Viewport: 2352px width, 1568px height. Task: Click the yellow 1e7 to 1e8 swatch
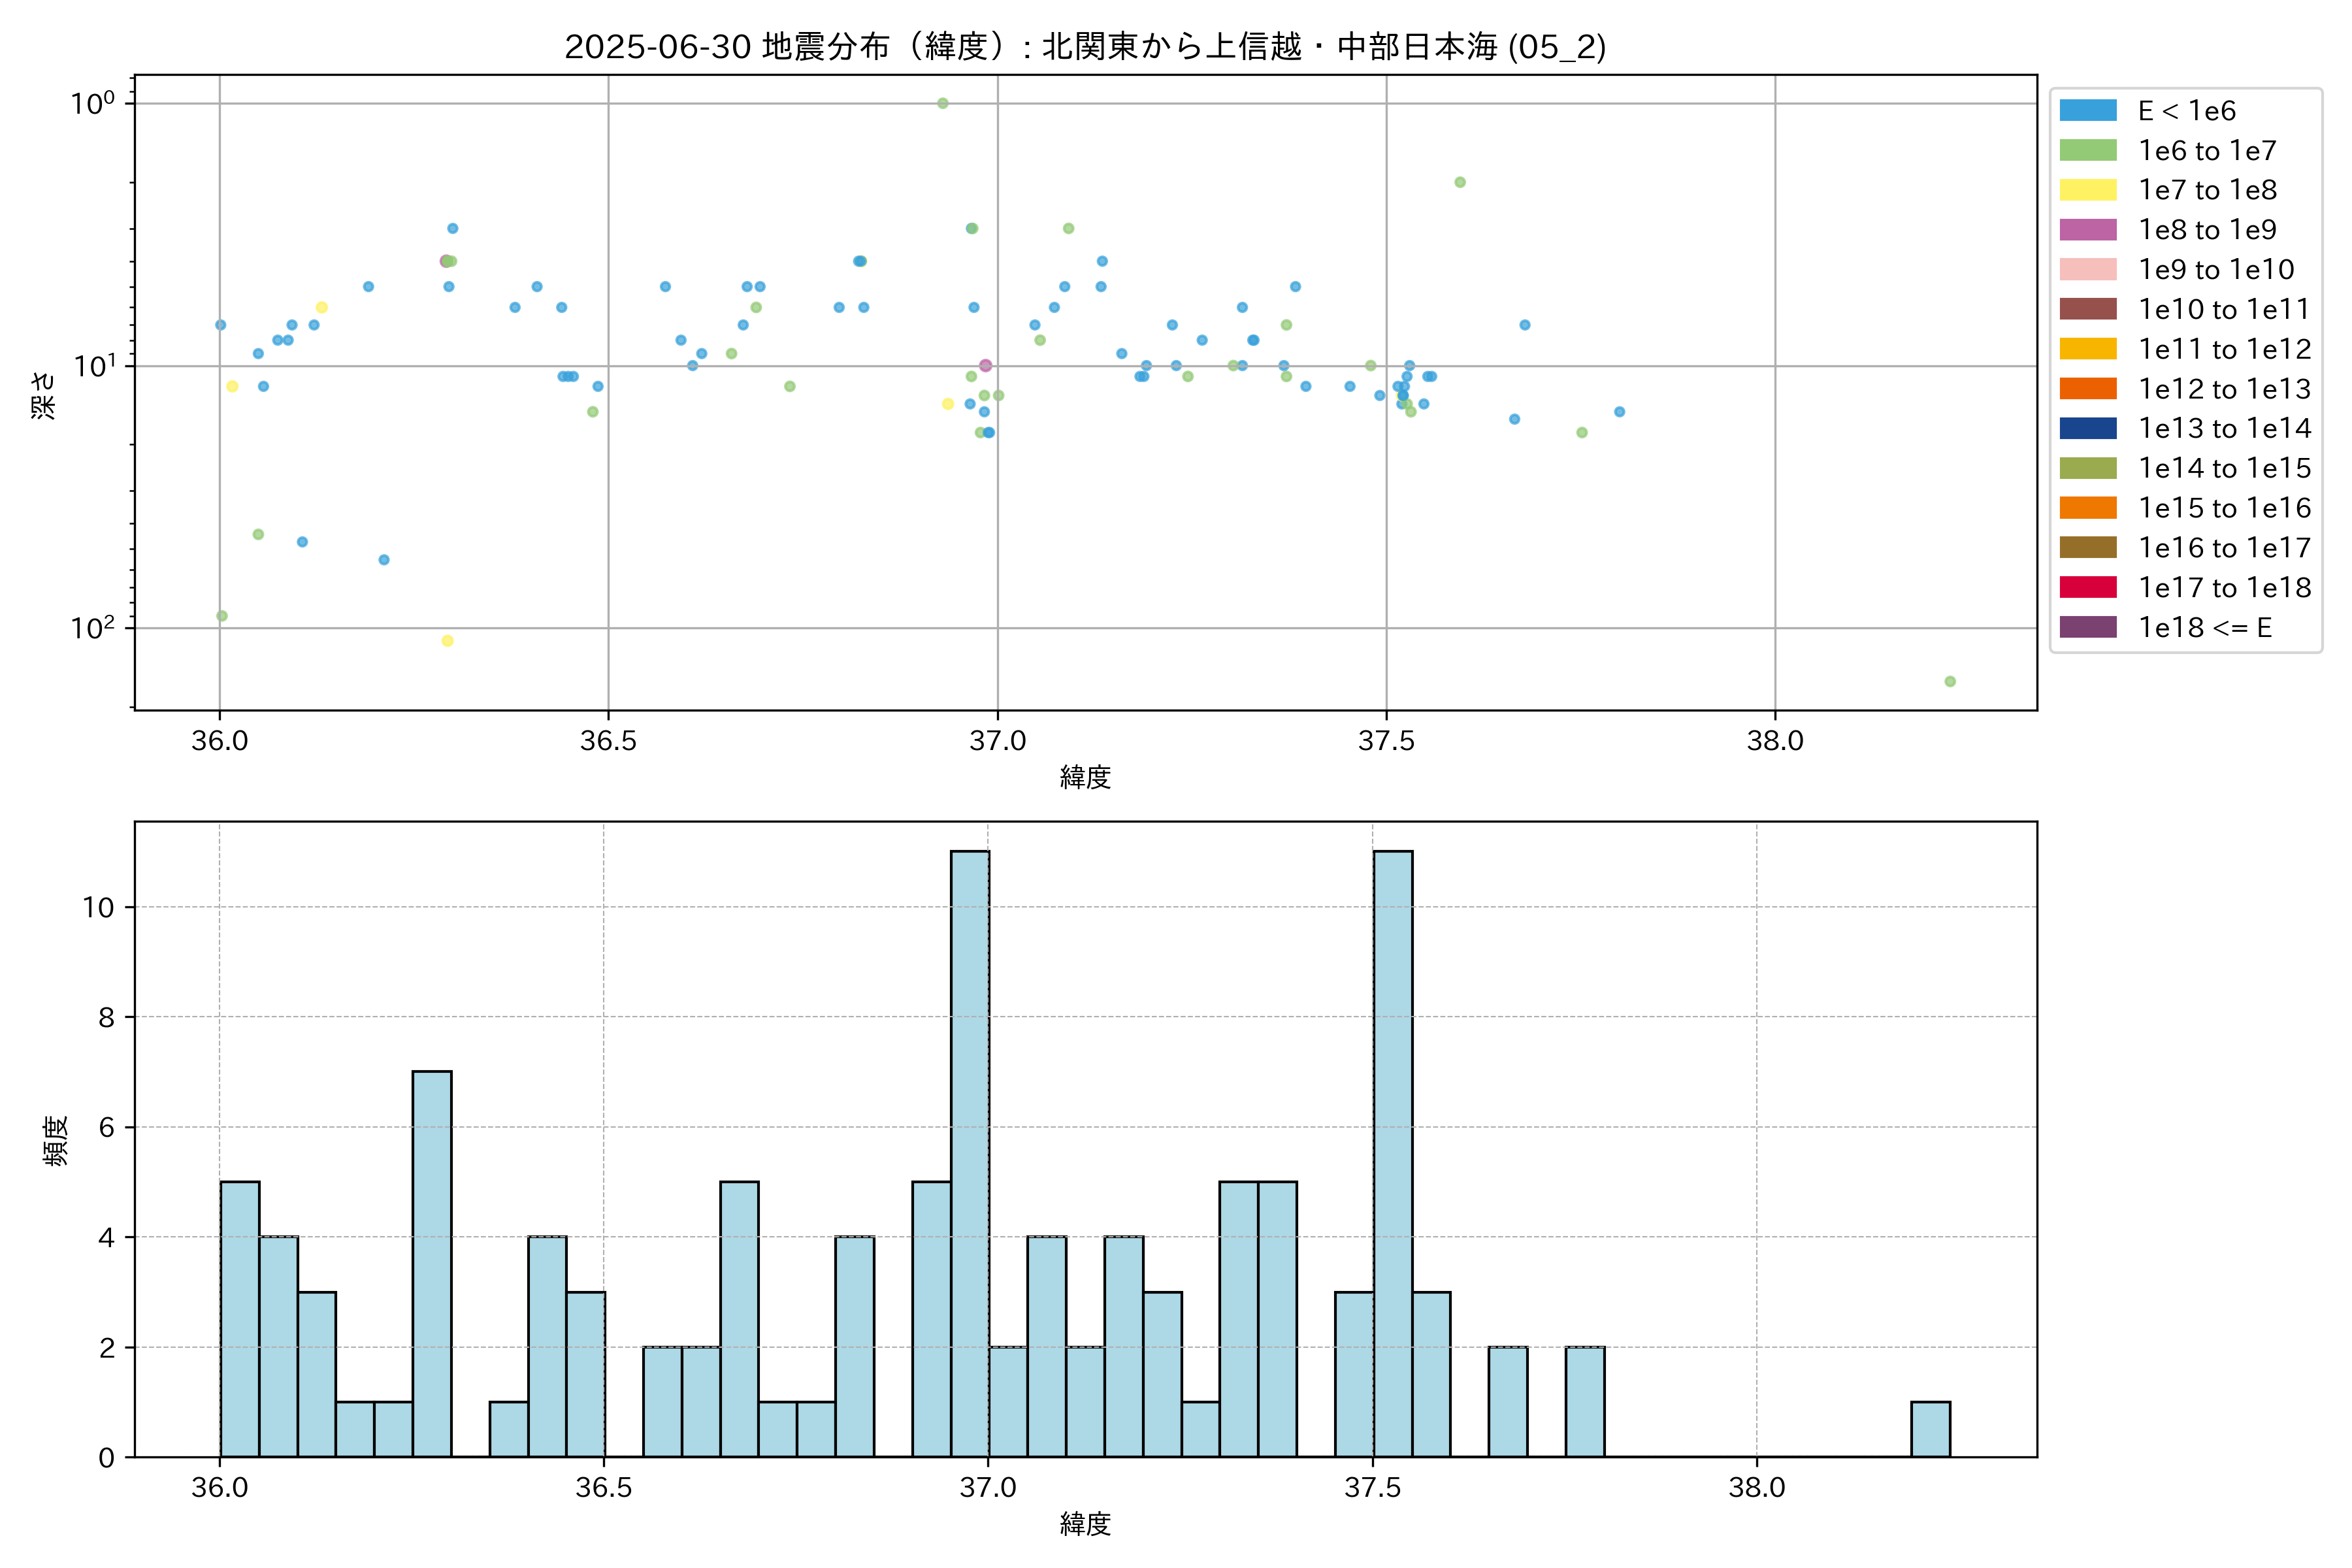tap(2087, 190)
